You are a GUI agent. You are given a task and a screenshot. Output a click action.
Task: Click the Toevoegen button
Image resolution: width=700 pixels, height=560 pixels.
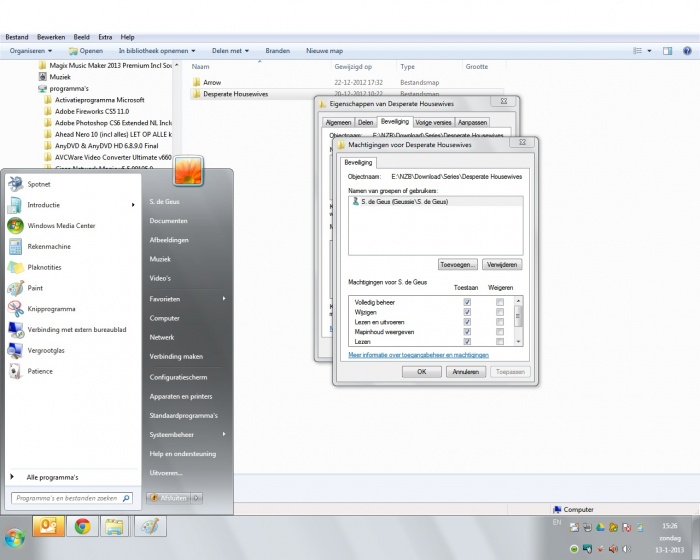[x=458, y=265]
